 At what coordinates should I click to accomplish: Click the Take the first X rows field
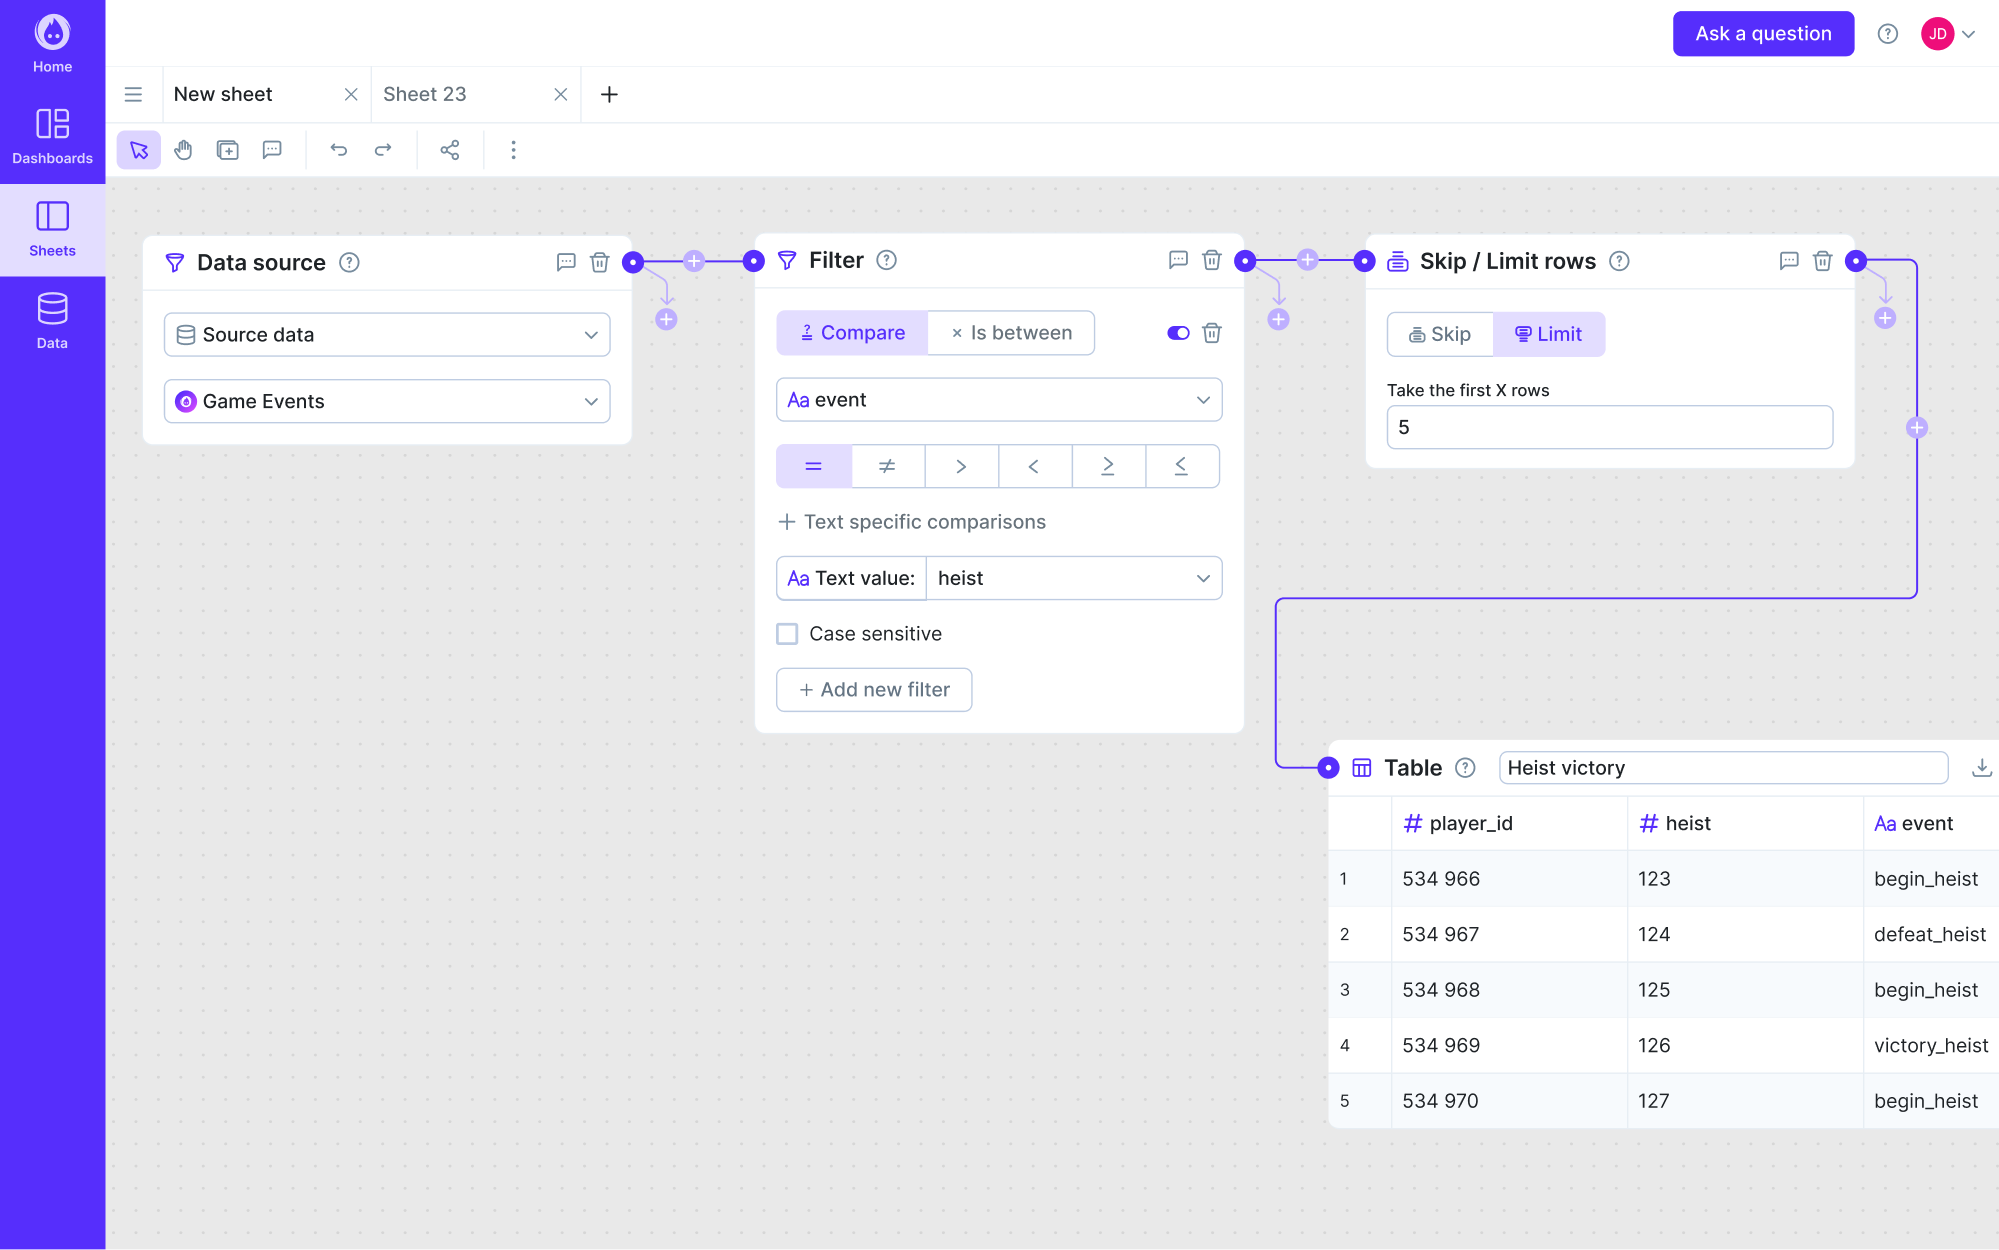pos(1609,427)
